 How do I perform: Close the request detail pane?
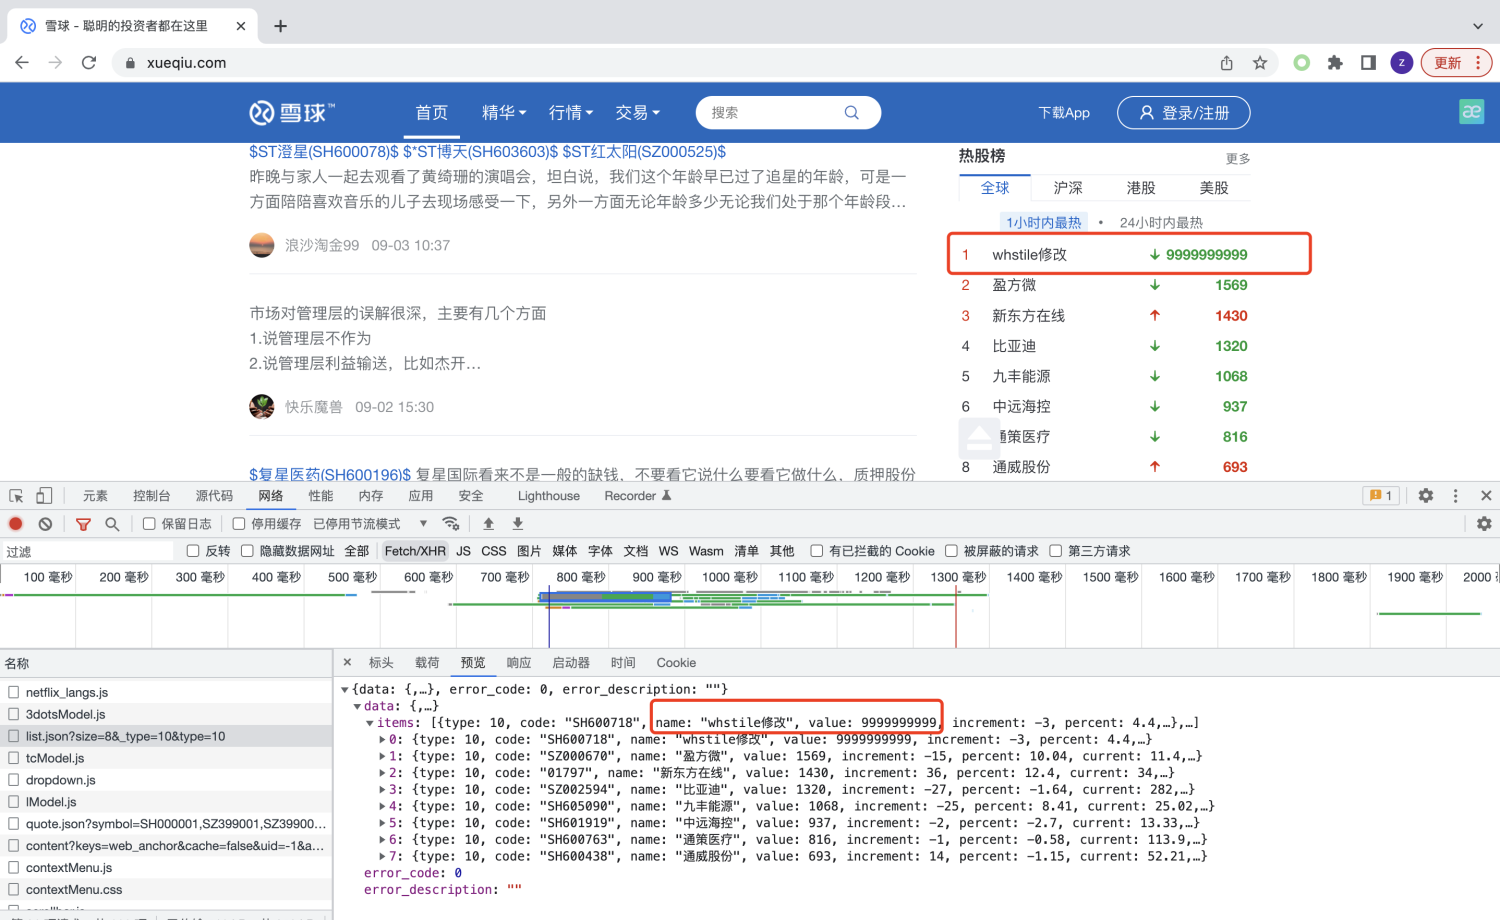point(347,662)
